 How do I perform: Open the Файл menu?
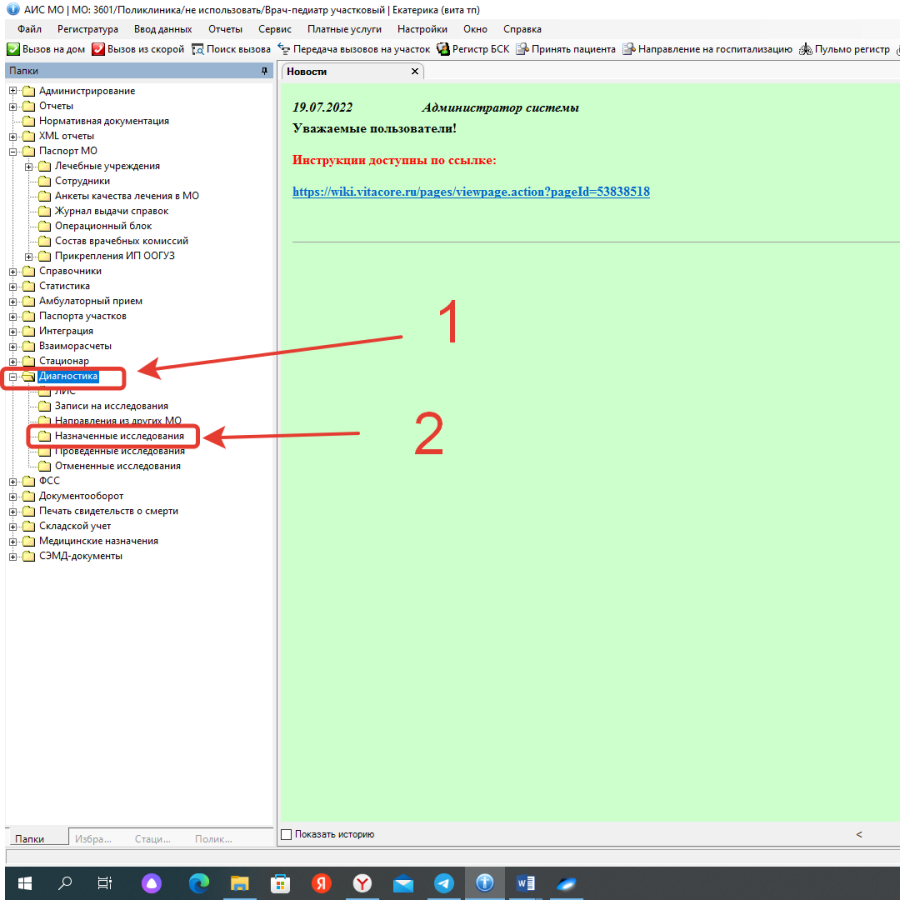coord(29,29)
